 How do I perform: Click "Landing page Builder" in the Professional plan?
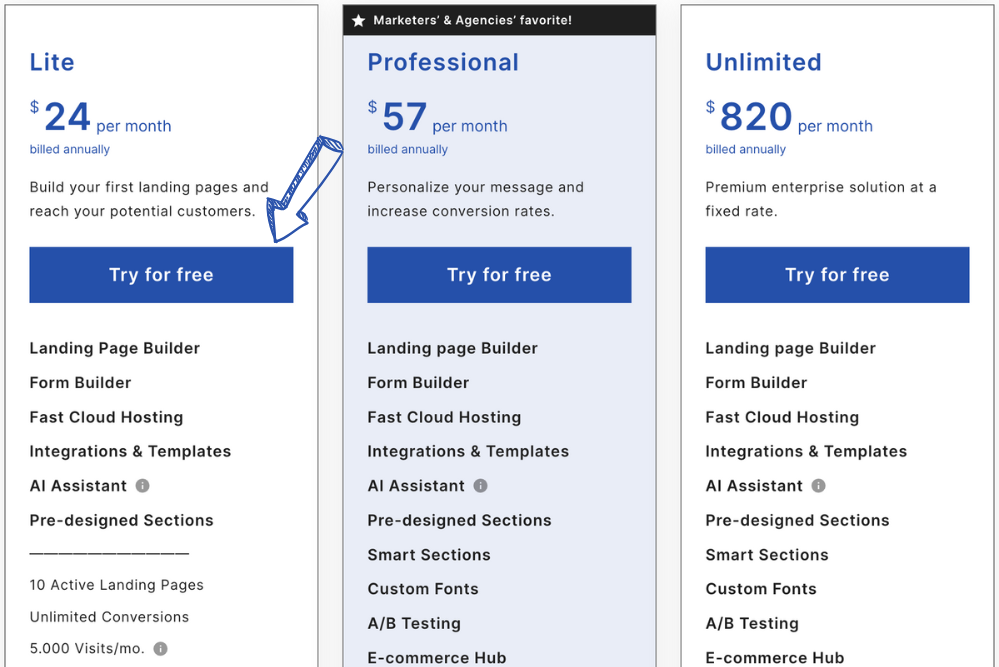(452, 348)
